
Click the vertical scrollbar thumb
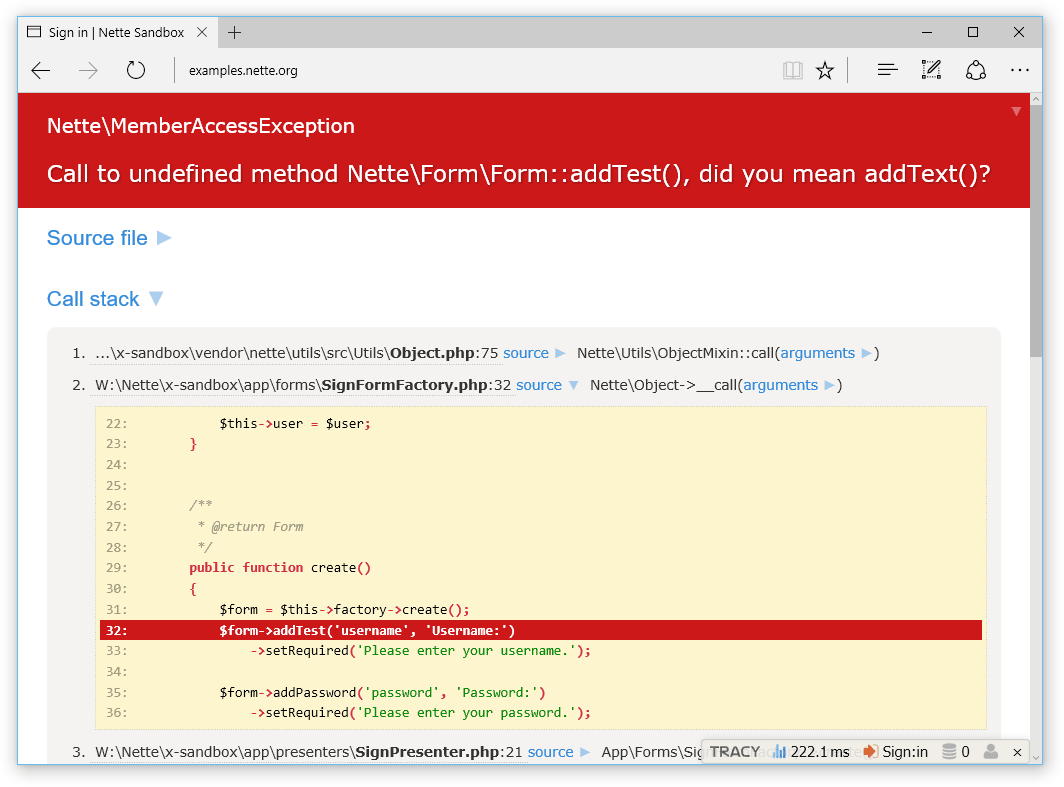tap(1036, 231)
